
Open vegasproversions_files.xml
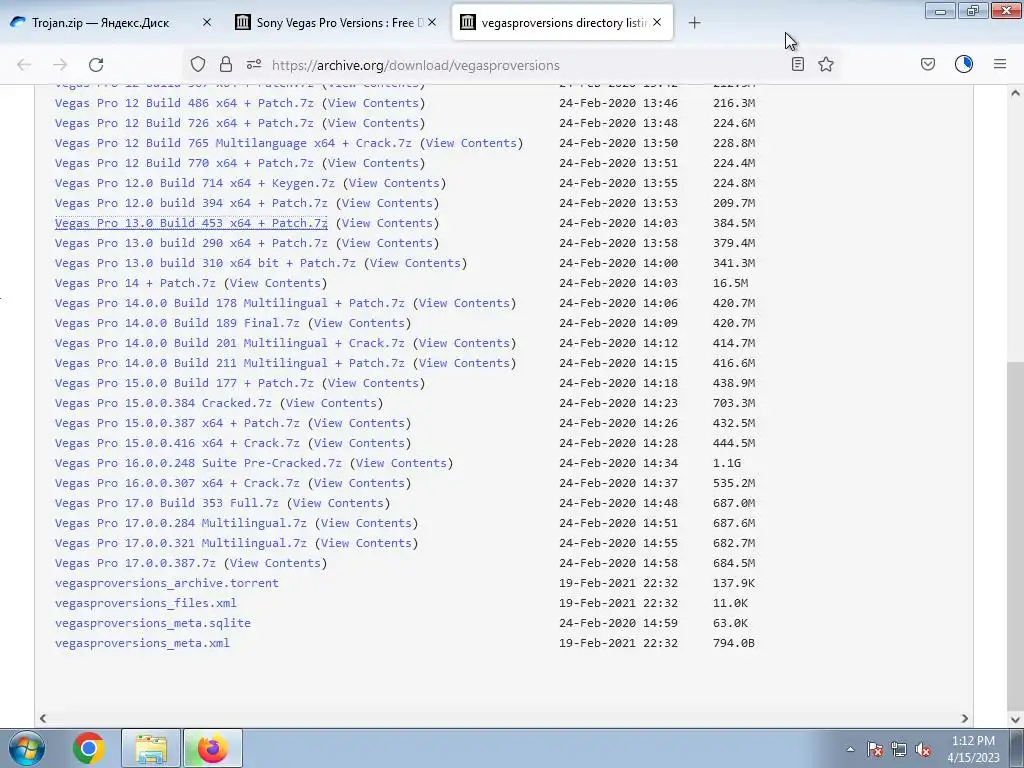coord(146,603)
